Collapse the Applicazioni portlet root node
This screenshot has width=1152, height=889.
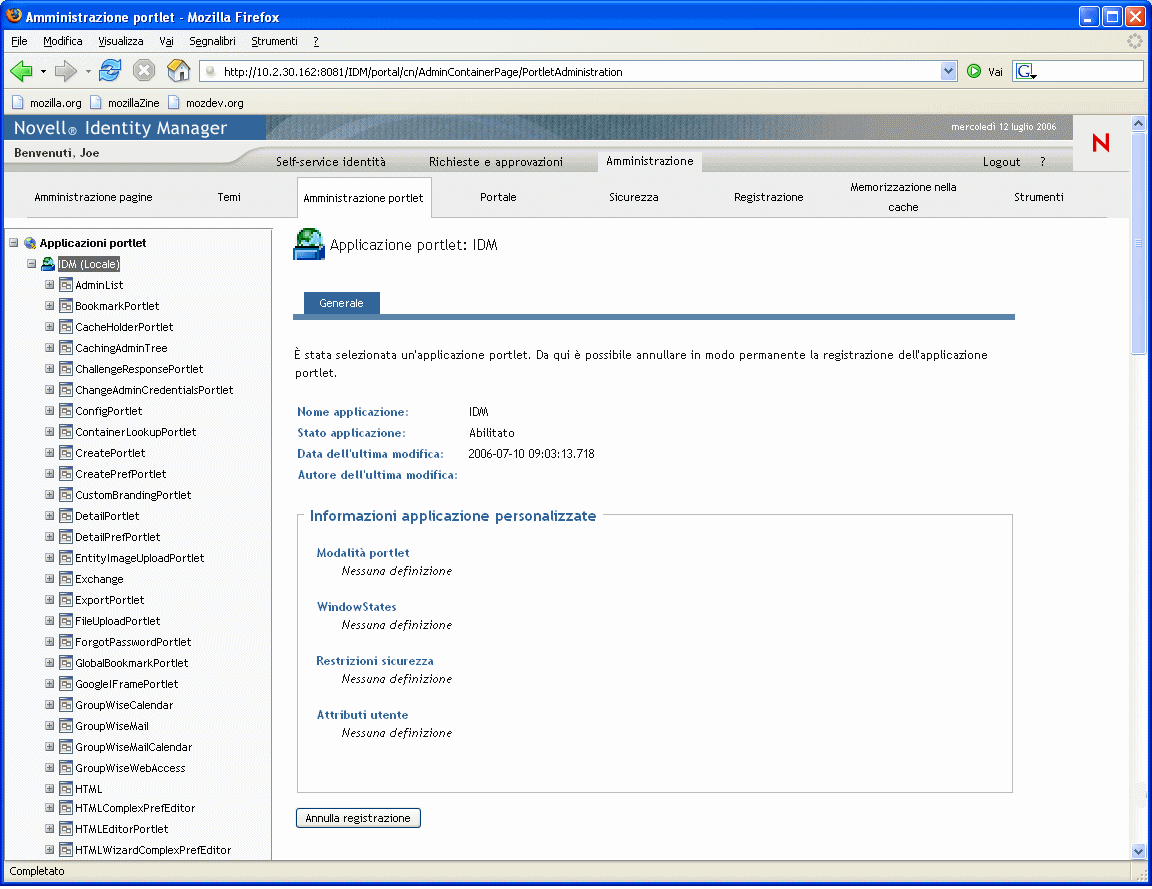coord(13,242)
